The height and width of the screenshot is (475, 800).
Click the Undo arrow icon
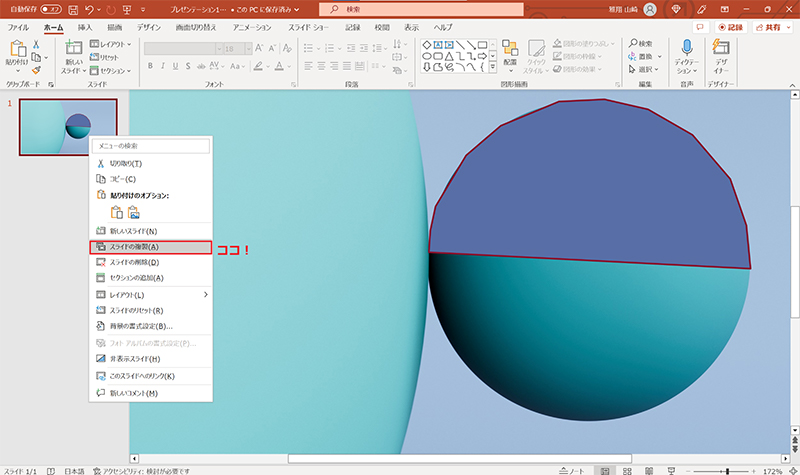click(x=89, y=9)
